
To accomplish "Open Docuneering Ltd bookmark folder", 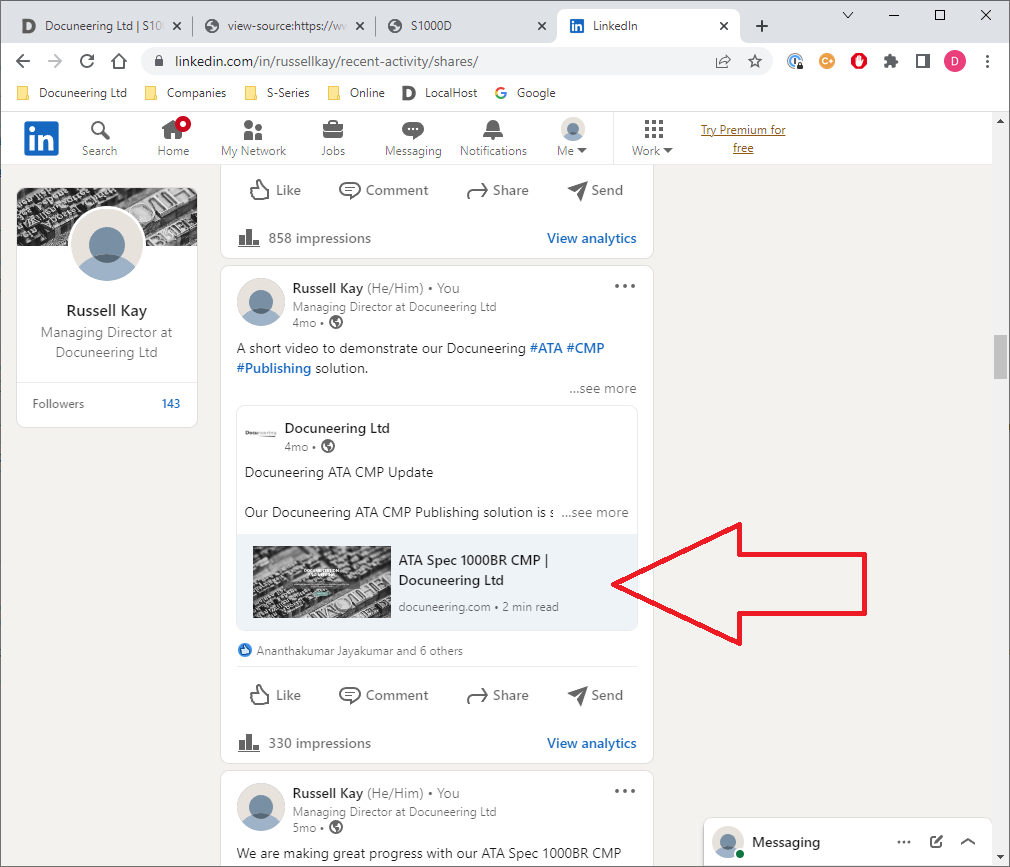I will pos(71,93).
